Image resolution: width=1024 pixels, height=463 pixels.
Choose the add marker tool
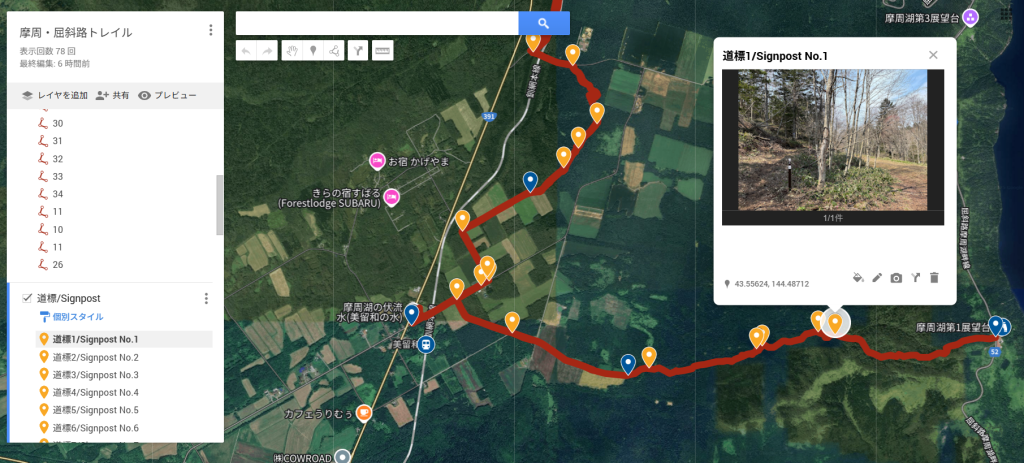click(x=313, y=50)
